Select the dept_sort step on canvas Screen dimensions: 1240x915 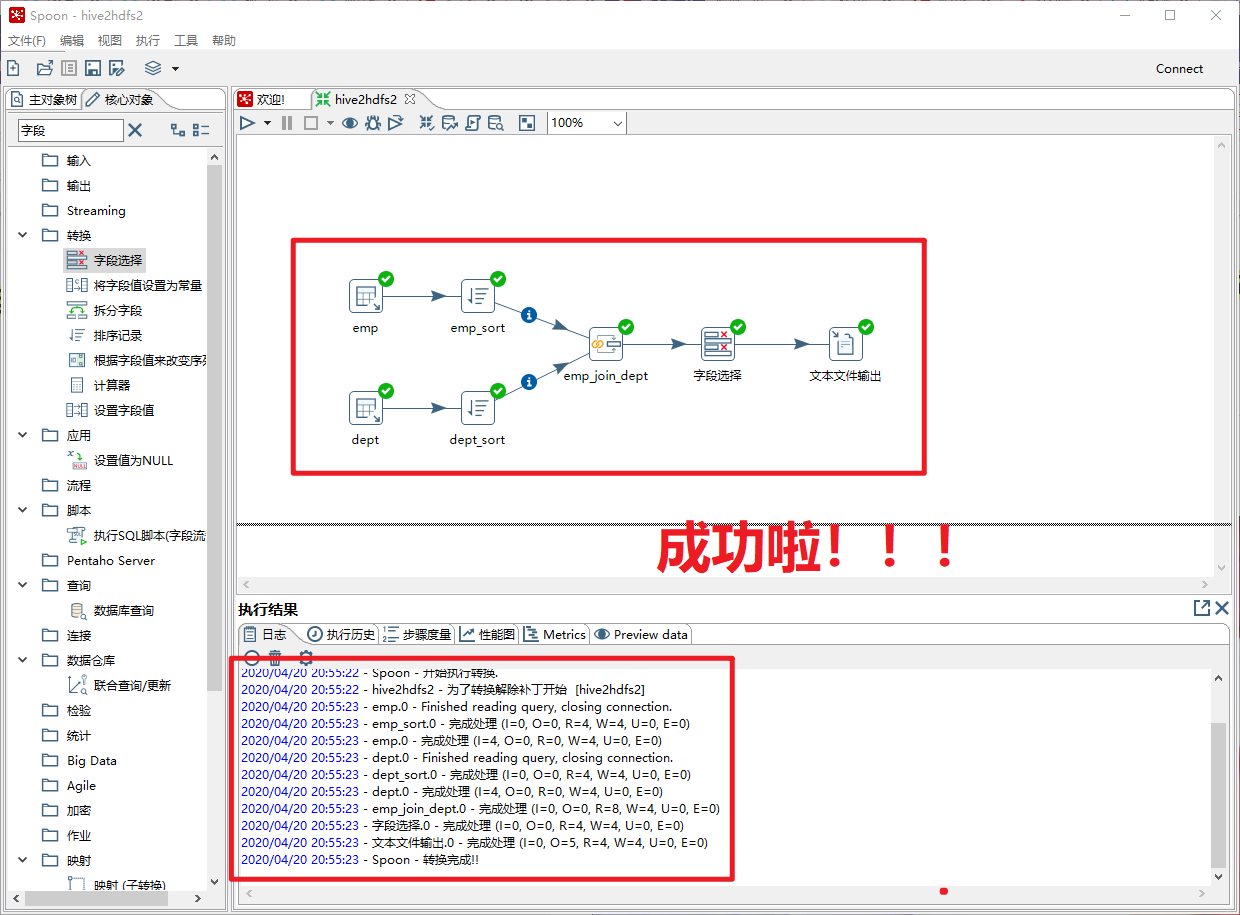tap(478, 408)
